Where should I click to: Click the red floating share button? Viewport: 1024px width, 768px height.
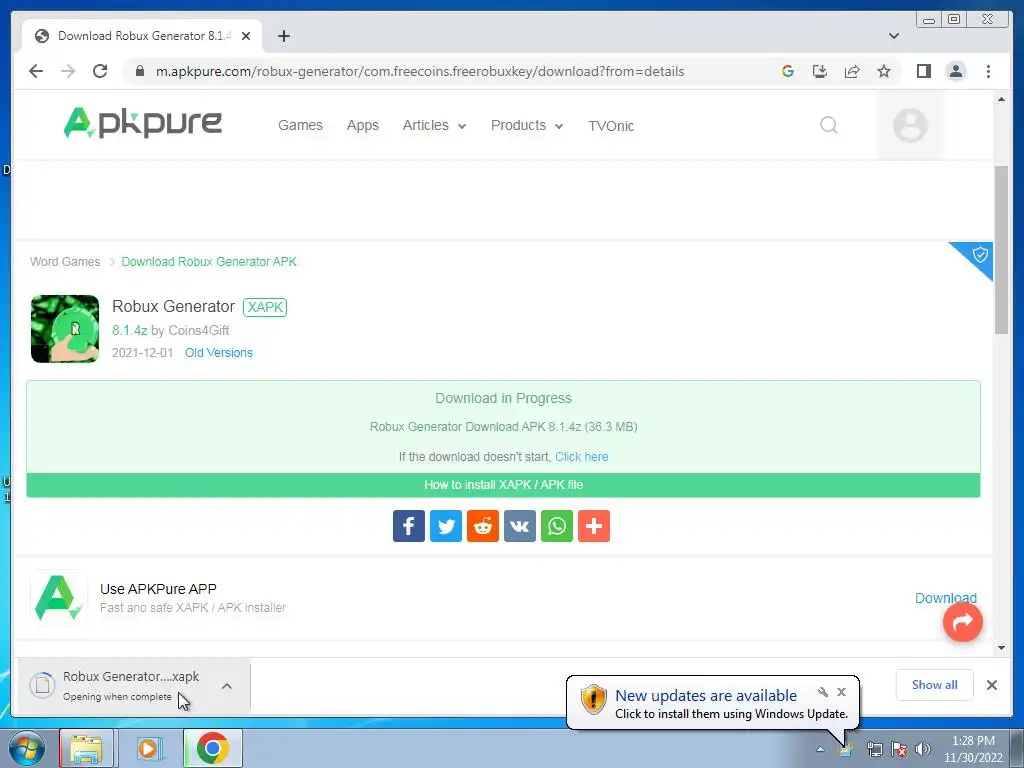tap(963, 622)
